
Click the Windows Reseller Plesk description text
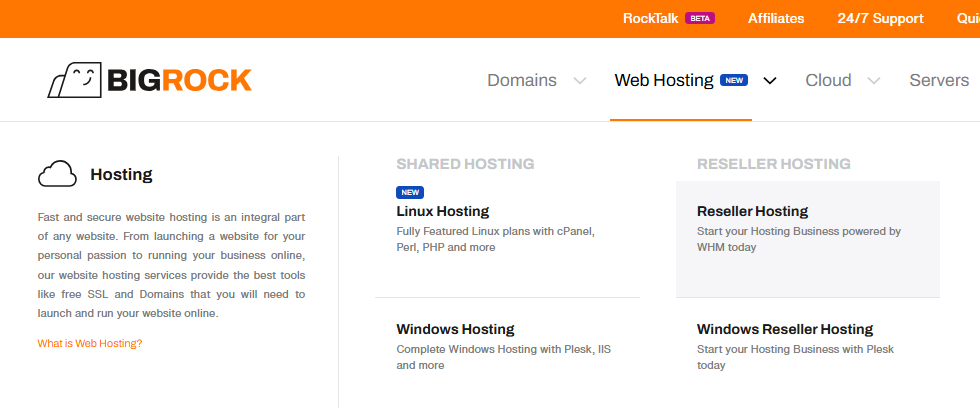pos(796,357)
